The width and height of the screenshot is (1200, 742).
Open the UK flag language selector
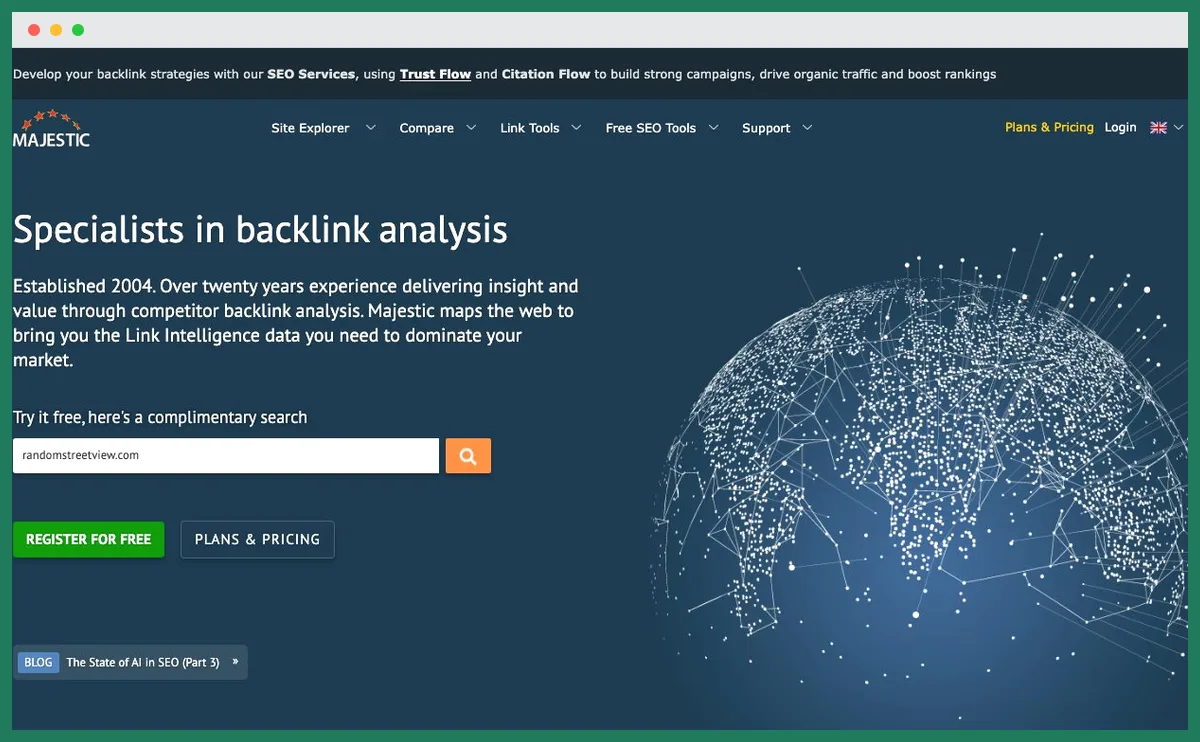1159,128
